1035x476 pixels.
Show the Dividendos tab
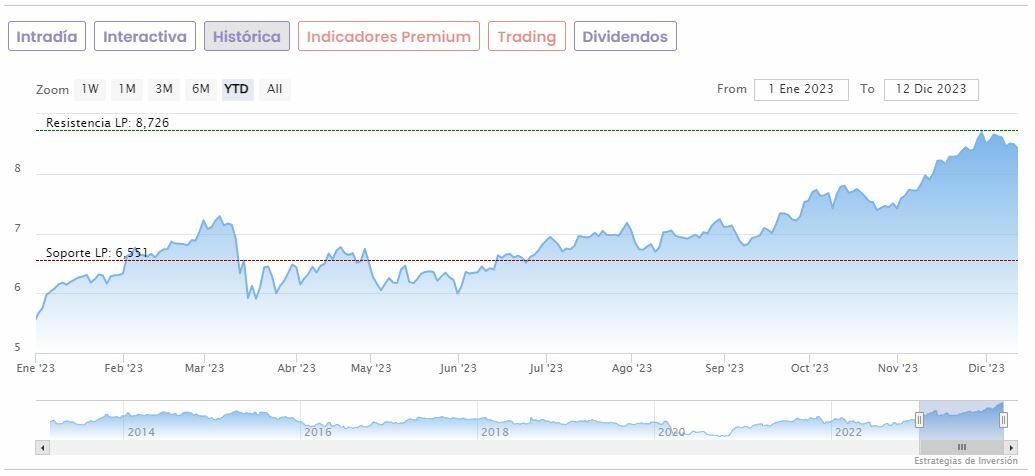tap(625, 37)
